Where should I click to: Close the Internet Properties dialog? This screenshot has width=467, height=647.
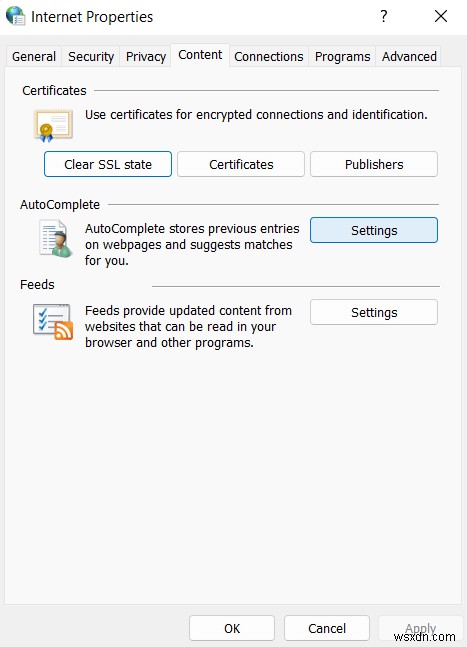point(441,17)
